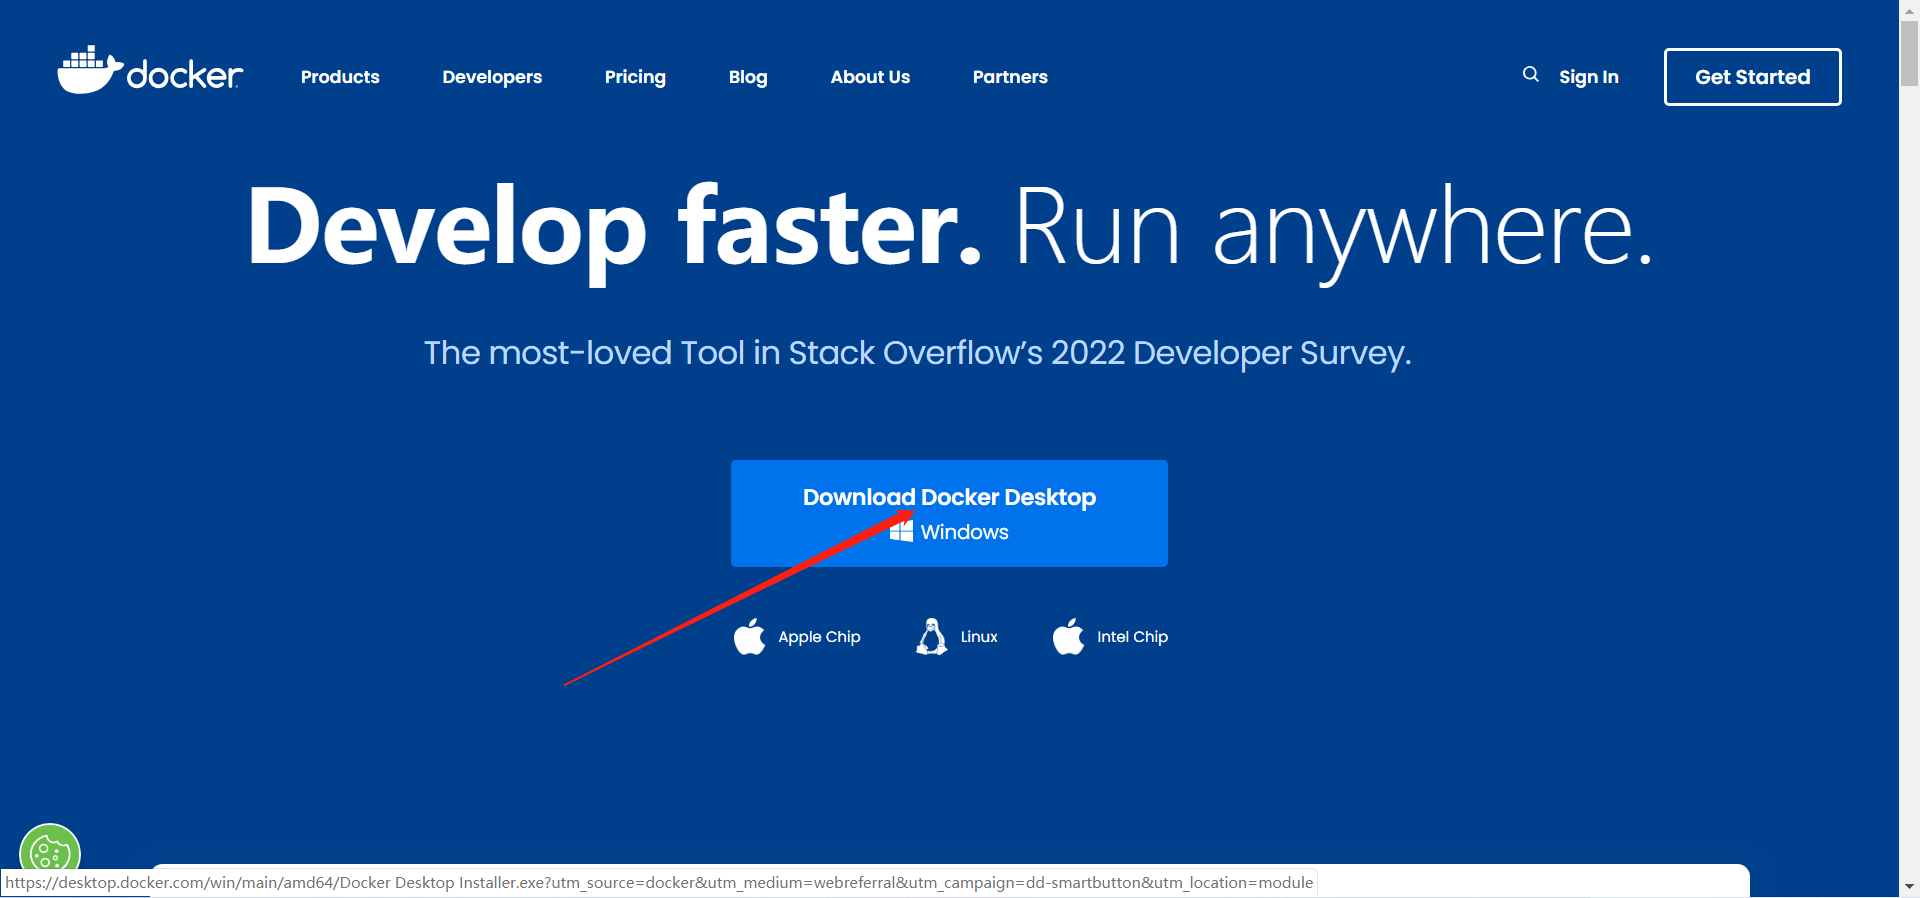Go to the Pricing page
The height and width of the screenshot is (898, 1920).
pos(635,77)
